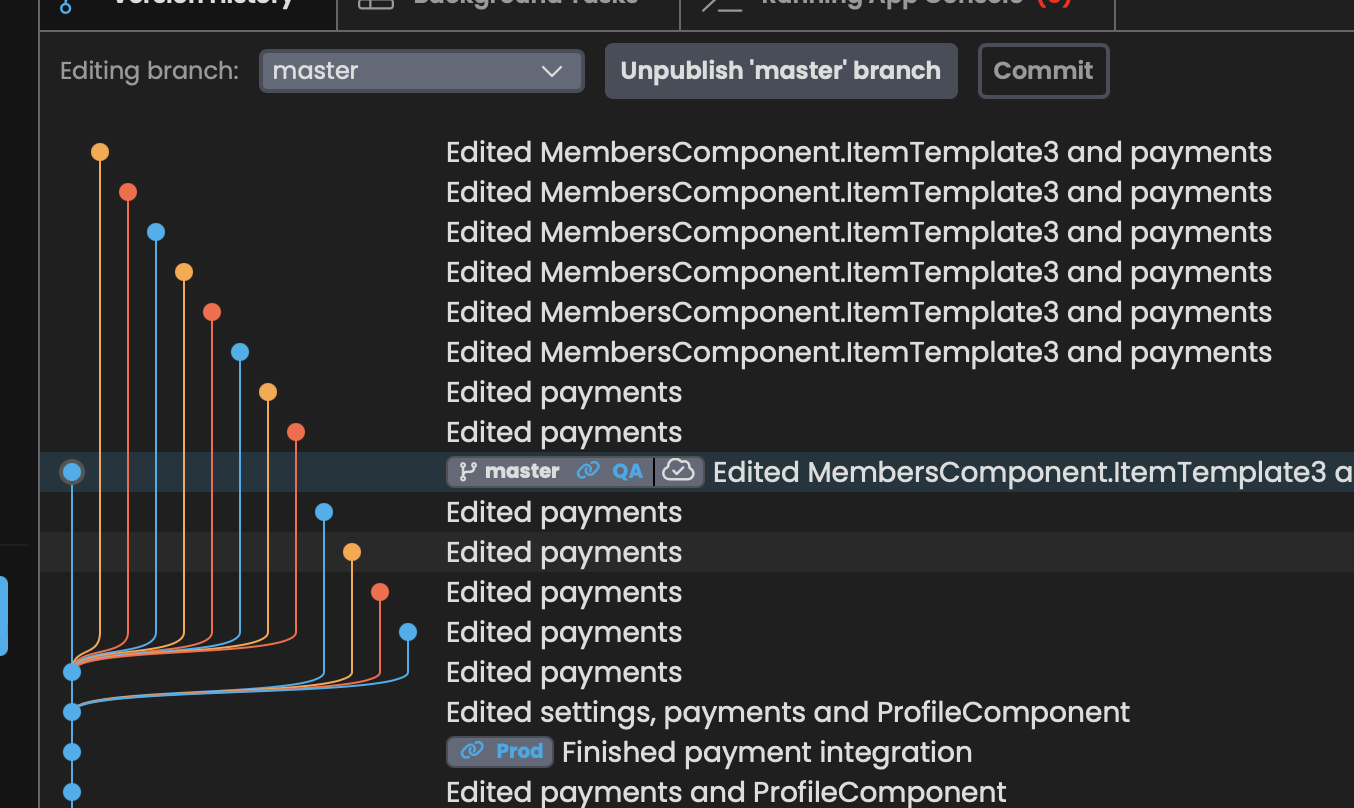The height and width of the screenshot is (808, 1354).
Task: Select master commit message 'Edited MembersComponent.ItemTemplate3'
Action: click(1033, 472)
